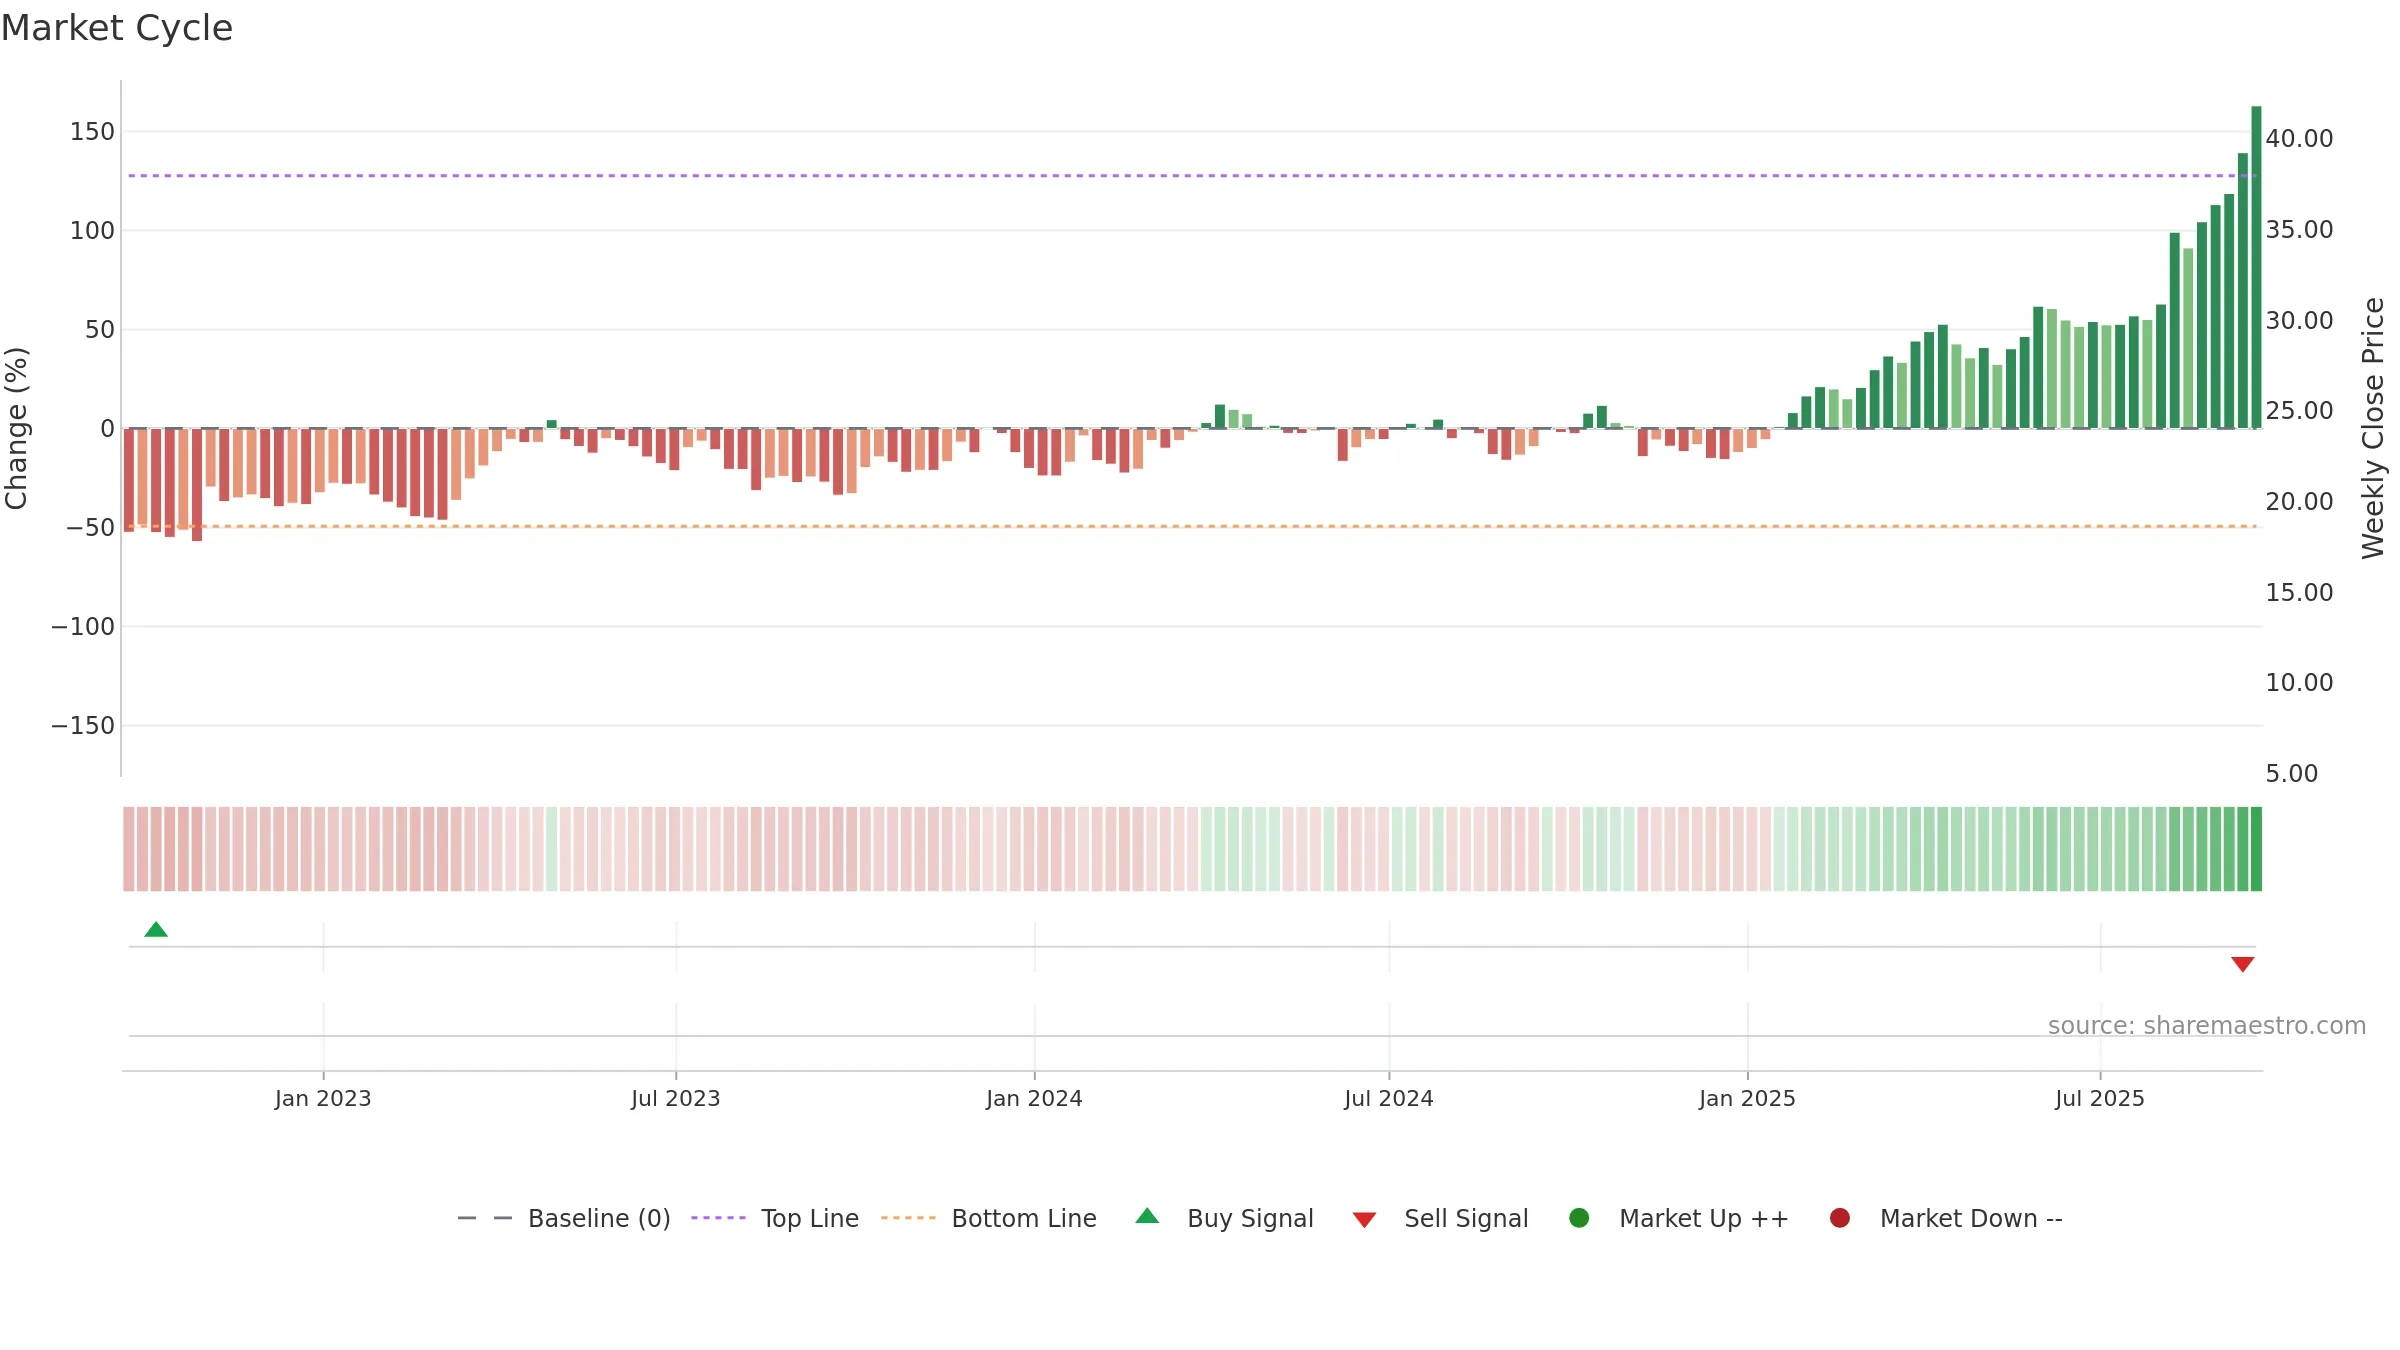This screenshot has height=1350, width=2400.
Task: Click the 150 left axis tick label
Action: click(x=92, y=132)
